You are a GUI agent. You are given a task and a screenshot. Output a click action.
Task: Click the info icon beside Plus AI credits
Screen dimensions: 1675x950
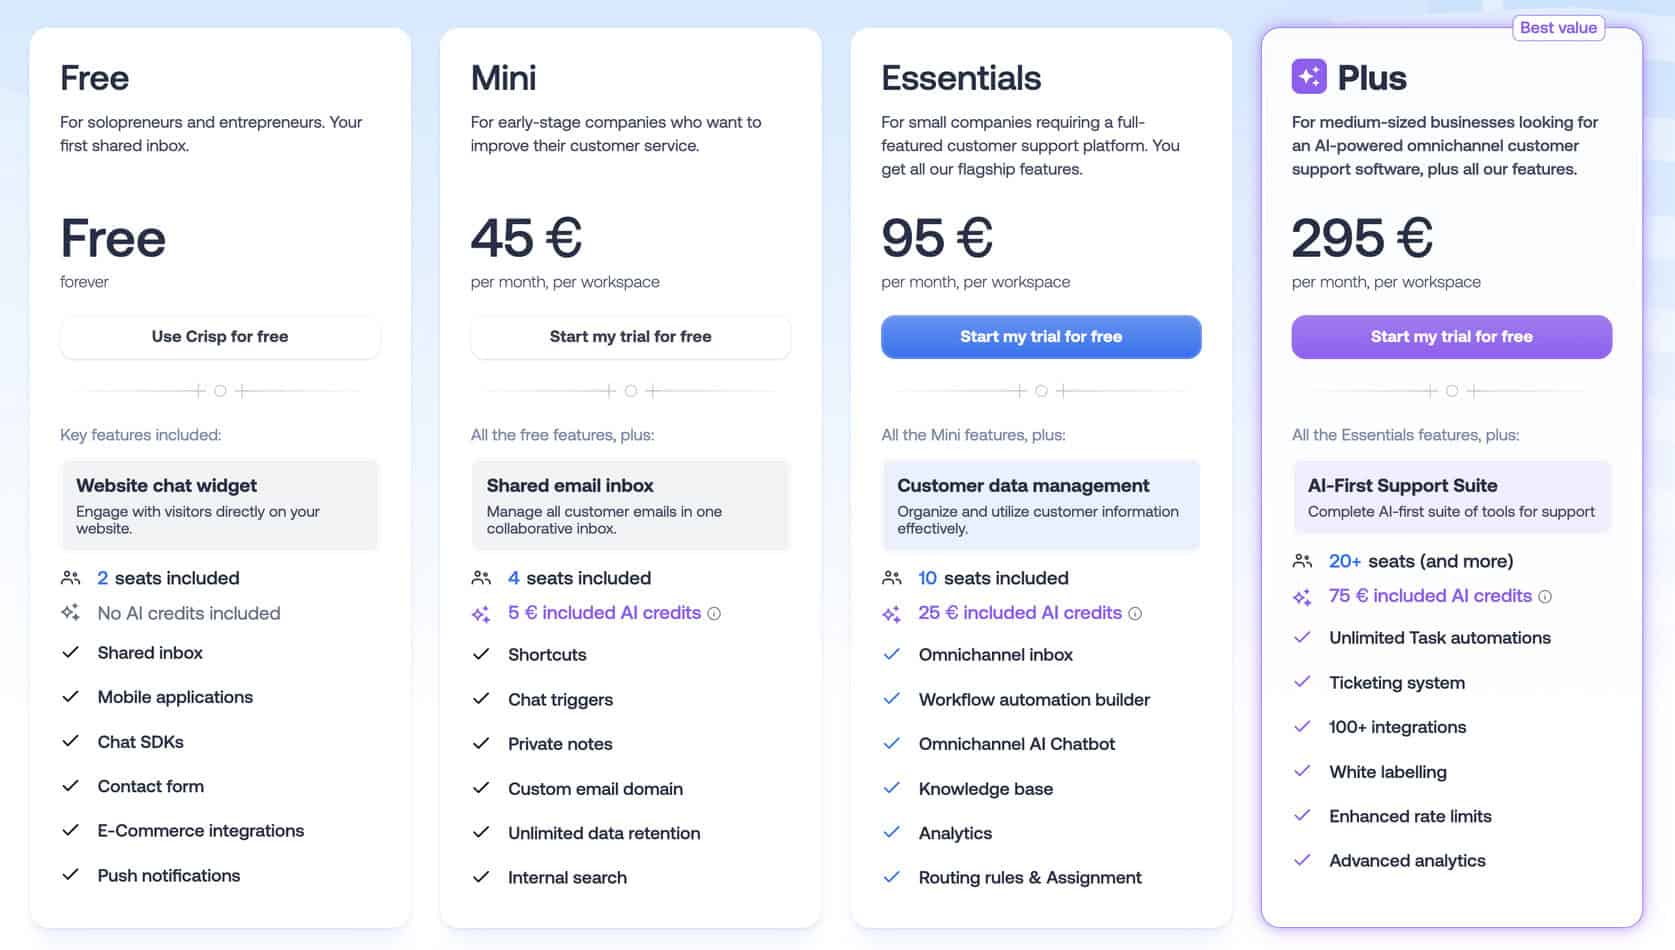click(x=1545, y=597)
